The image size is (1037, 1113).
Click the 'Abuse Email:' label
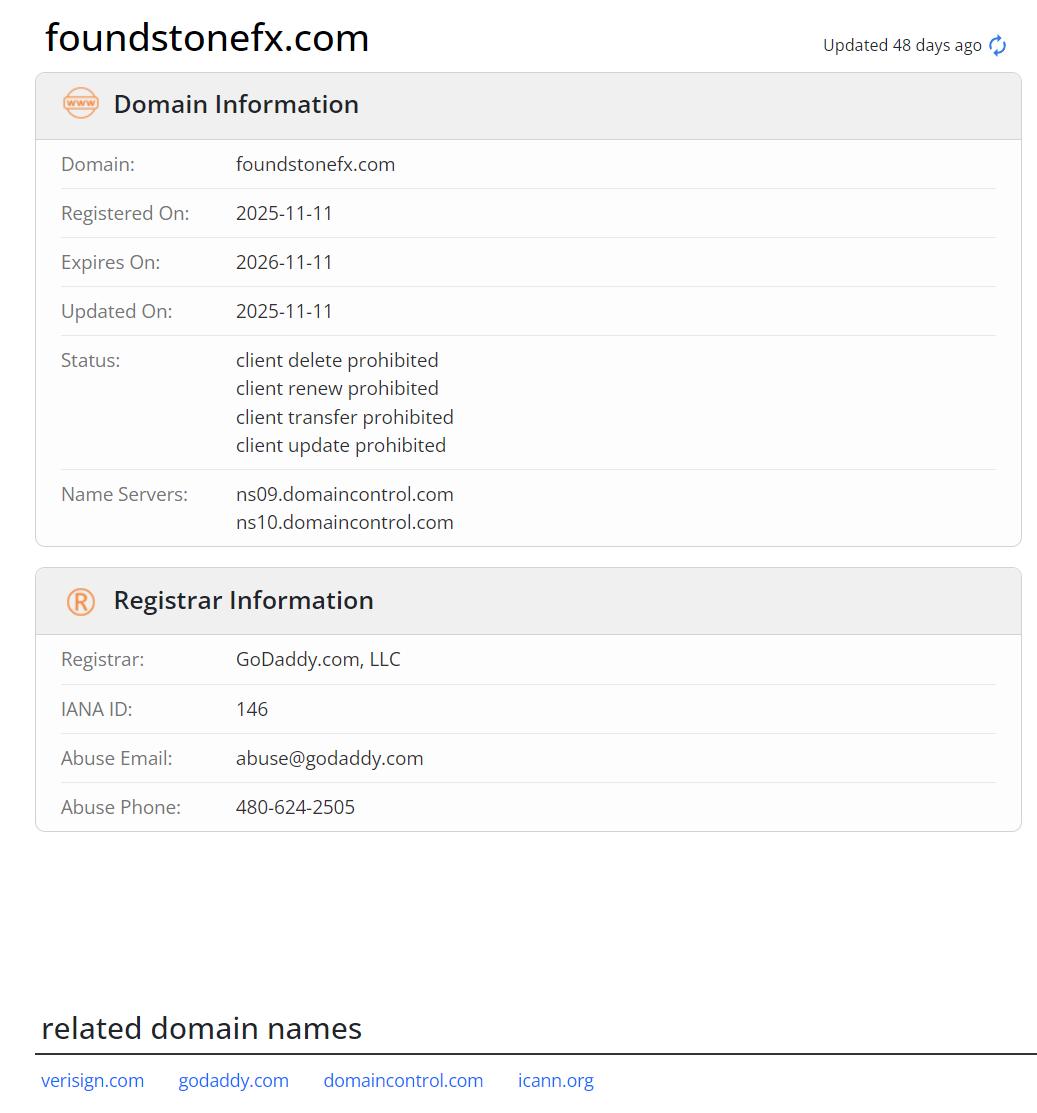(116, 758)
